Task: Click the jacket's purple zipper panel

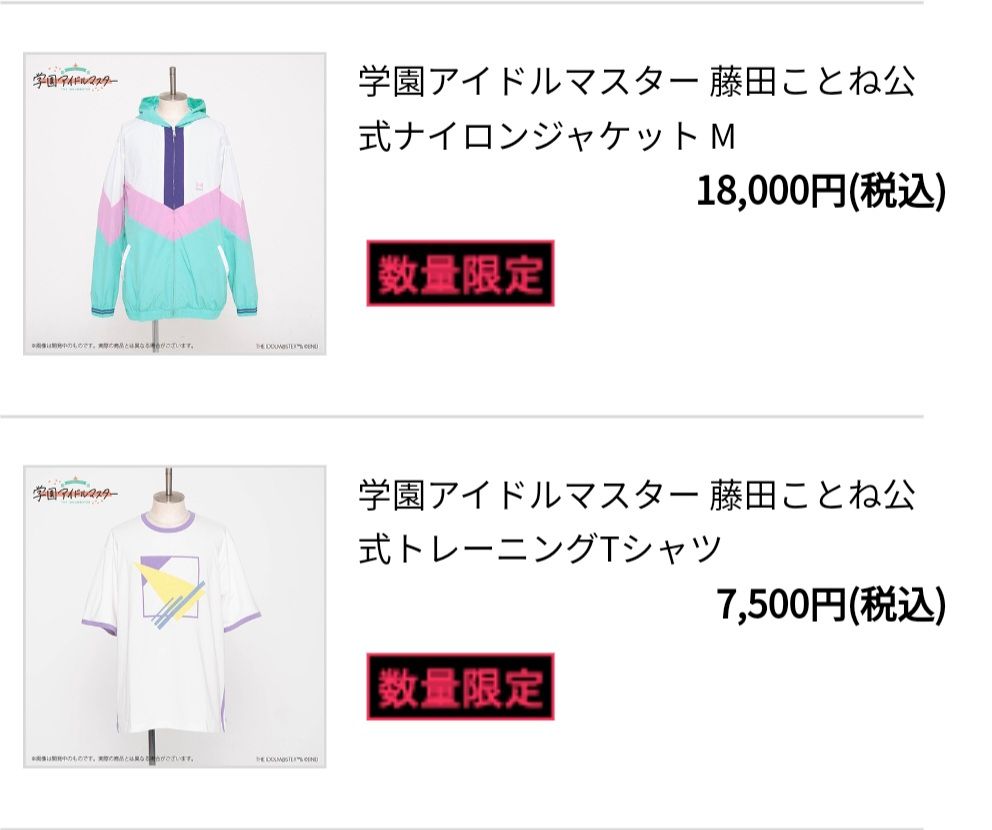Action: 173,164
